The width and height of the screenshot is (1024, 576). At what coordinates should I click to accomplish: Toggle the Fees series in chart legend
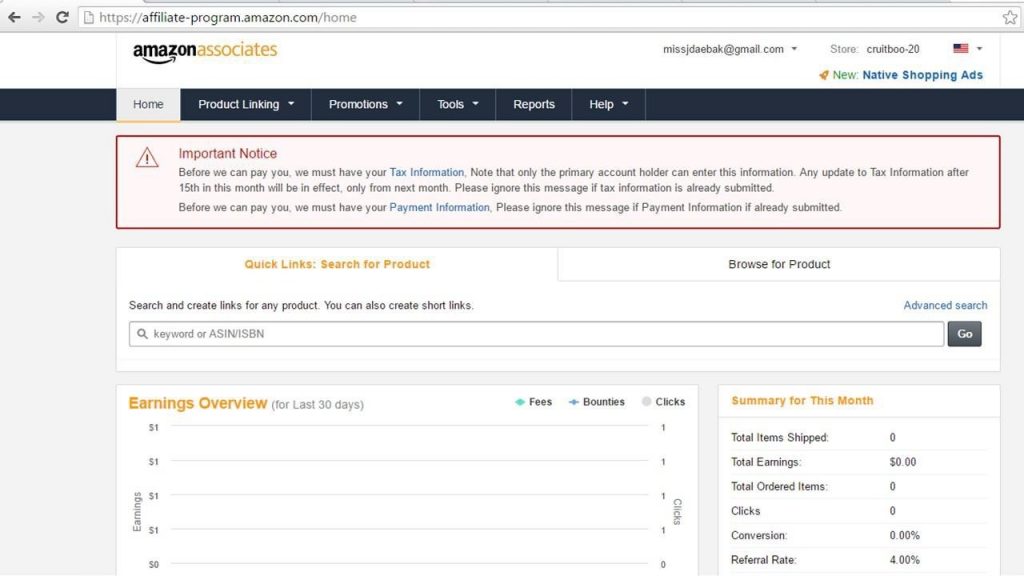(x=534, y=402)
